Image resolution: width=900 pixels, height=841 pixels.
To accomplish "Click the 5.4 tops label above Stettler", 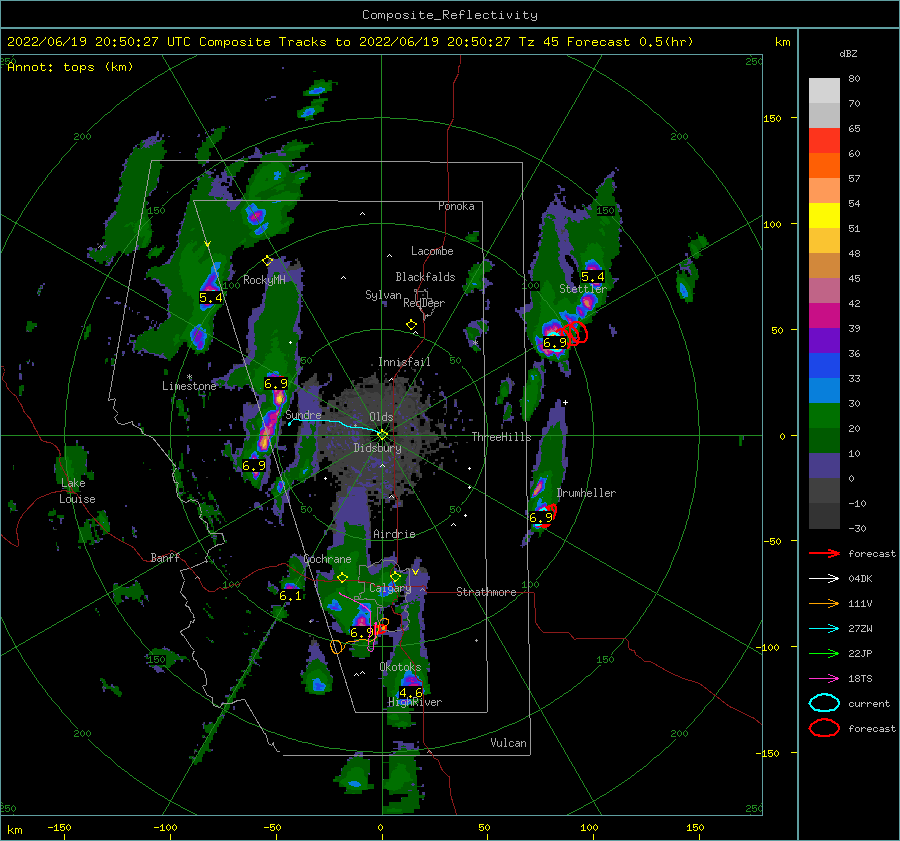I will click(x=593, y=277).
